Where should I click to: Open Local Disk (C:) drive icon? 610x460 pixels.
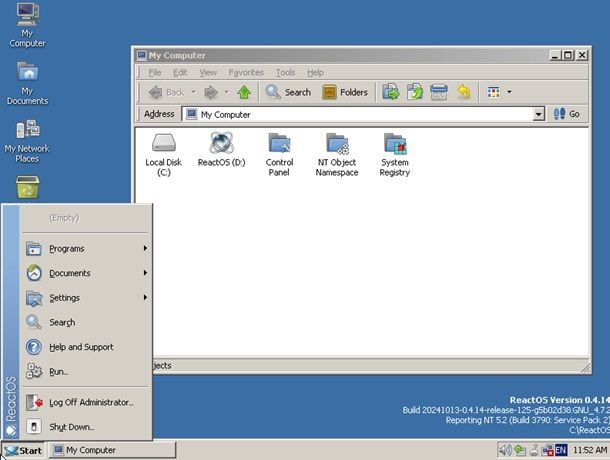(x=163, y=155)
